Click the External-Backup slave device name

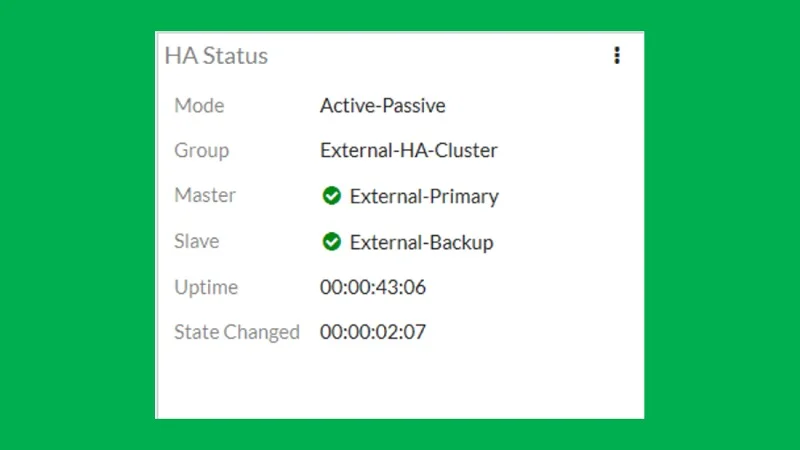click(421, 242)
